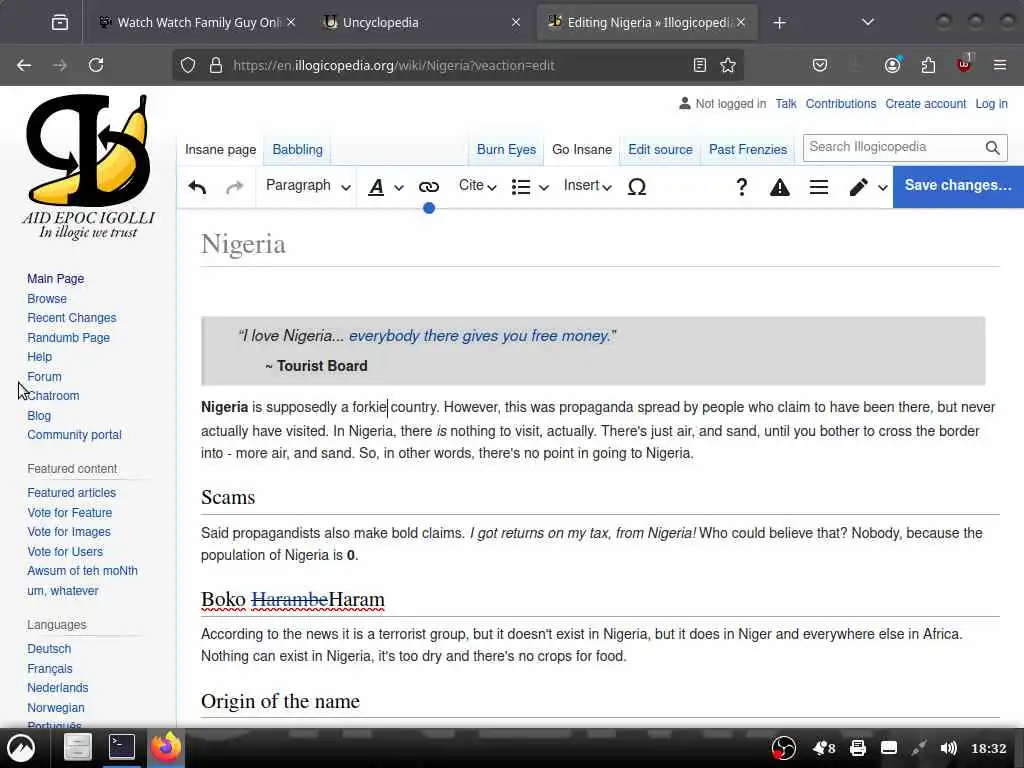The image size is (1024, 768).
Task: Toggle reader view icon in address bar
Action: [699, 65]
